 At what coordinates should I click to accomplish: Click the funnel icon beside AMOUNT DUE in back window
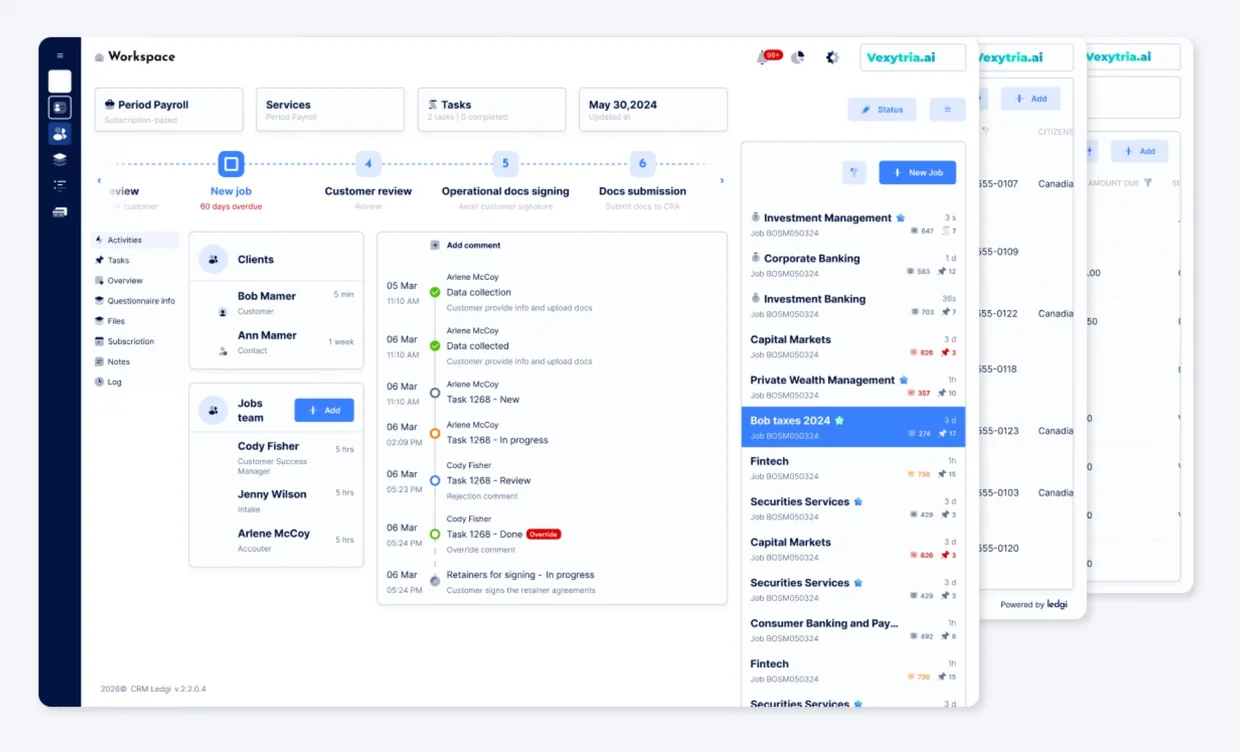[1148, 183]
